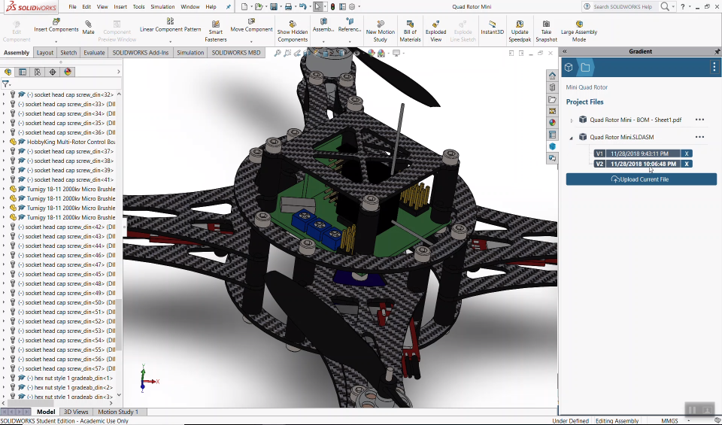The height and width of the screenshot is (425, 722).
Task: Toggle Large Assembly Mode
Action: click(579, 31)
